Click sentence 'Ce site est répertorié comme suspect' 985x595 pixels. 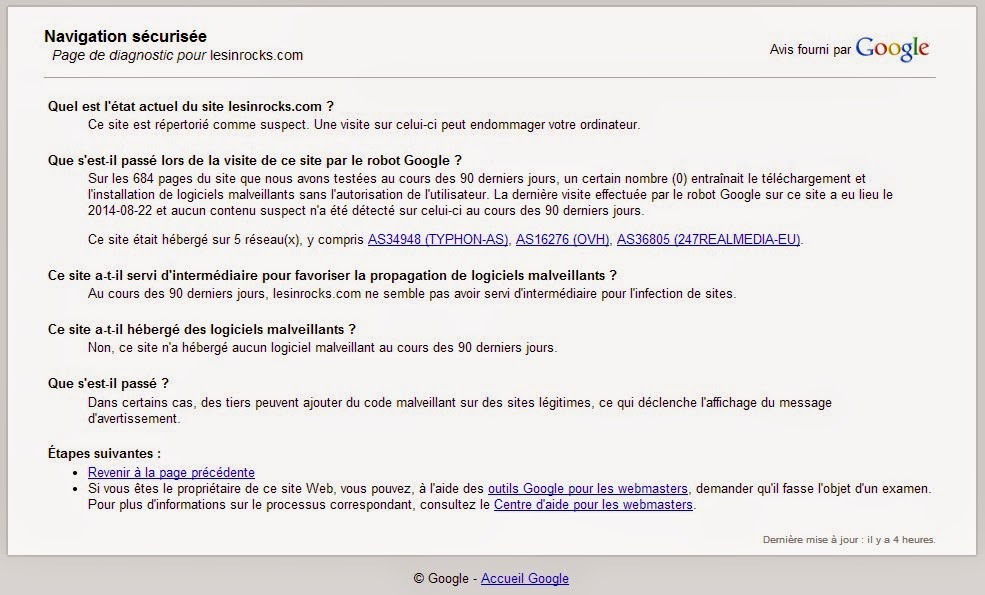(x=198, y=124)
